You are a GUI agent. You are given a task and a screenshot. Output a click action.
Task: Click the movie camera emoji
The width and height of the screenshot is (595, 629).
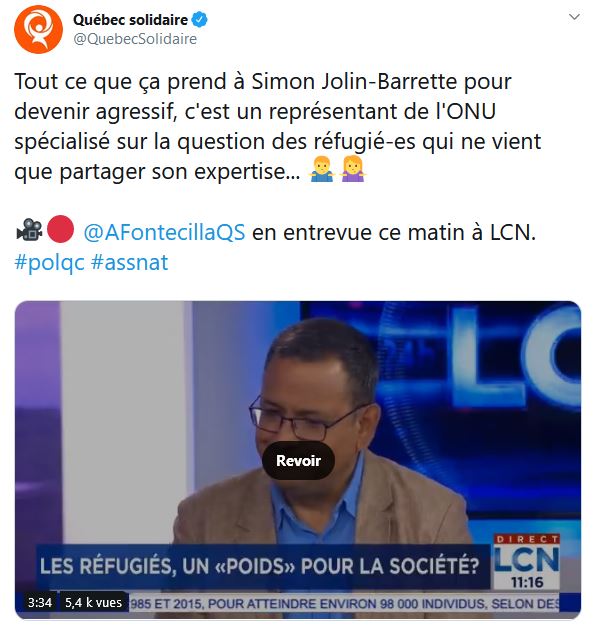pyautogui.click(x=29, y=230)
